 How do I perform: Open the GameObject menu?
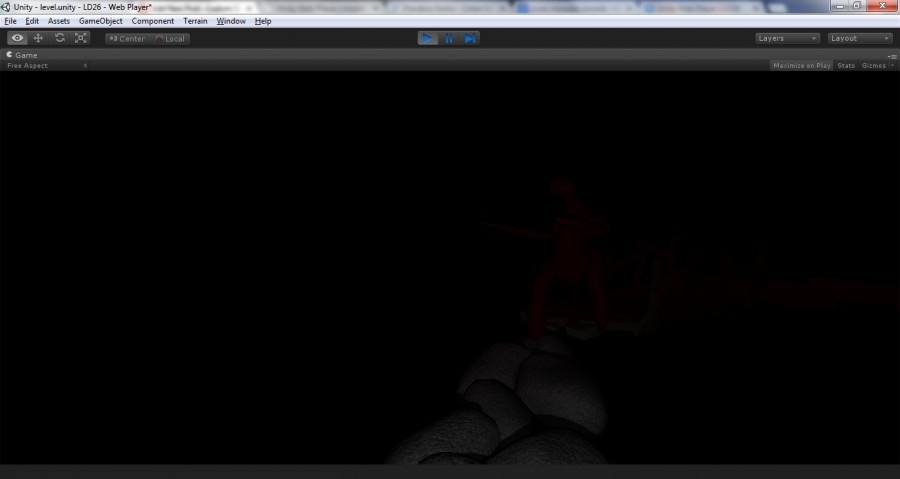click(100, 21)
